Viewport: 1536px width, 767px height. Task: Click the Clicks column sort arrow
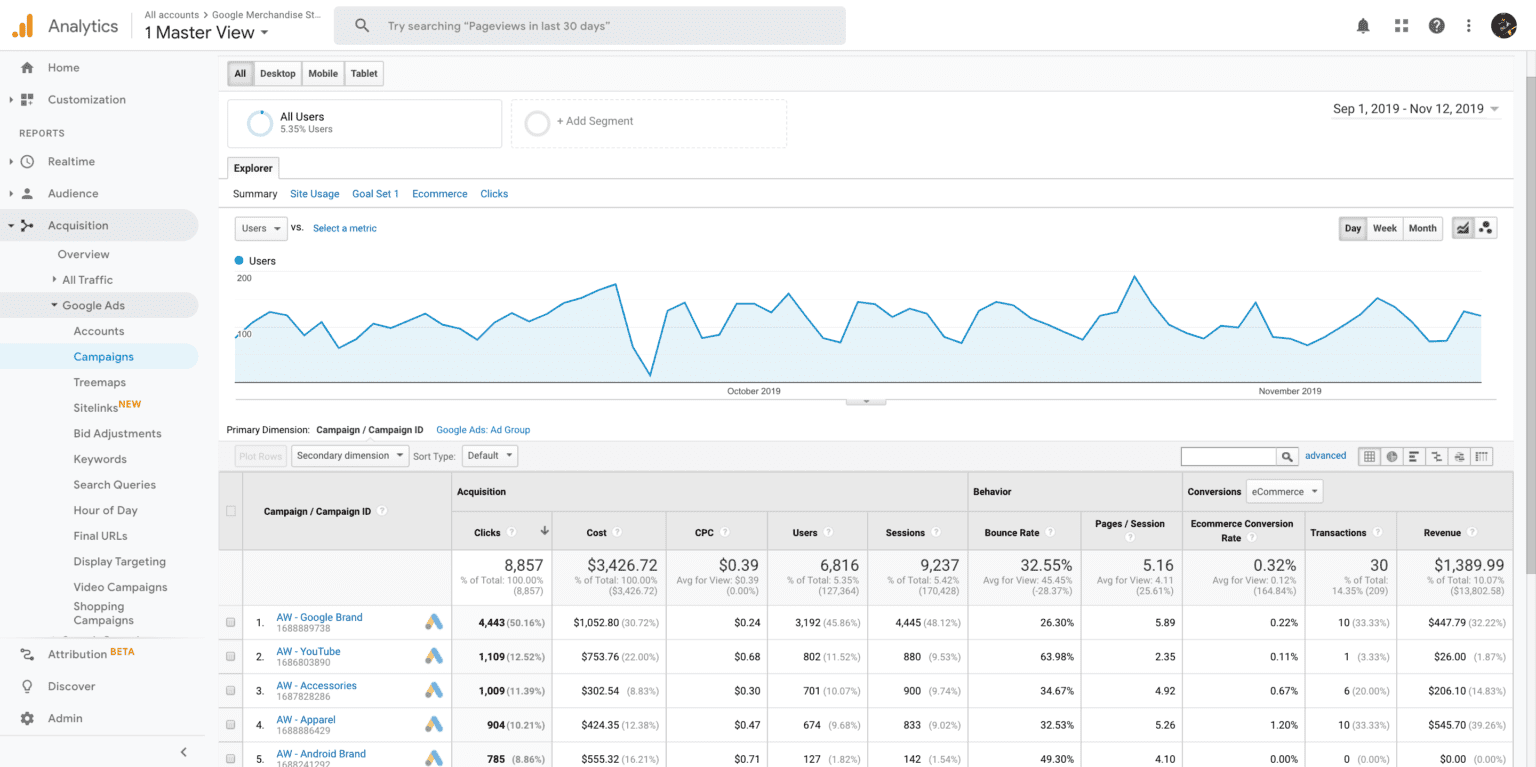point(545,531)
